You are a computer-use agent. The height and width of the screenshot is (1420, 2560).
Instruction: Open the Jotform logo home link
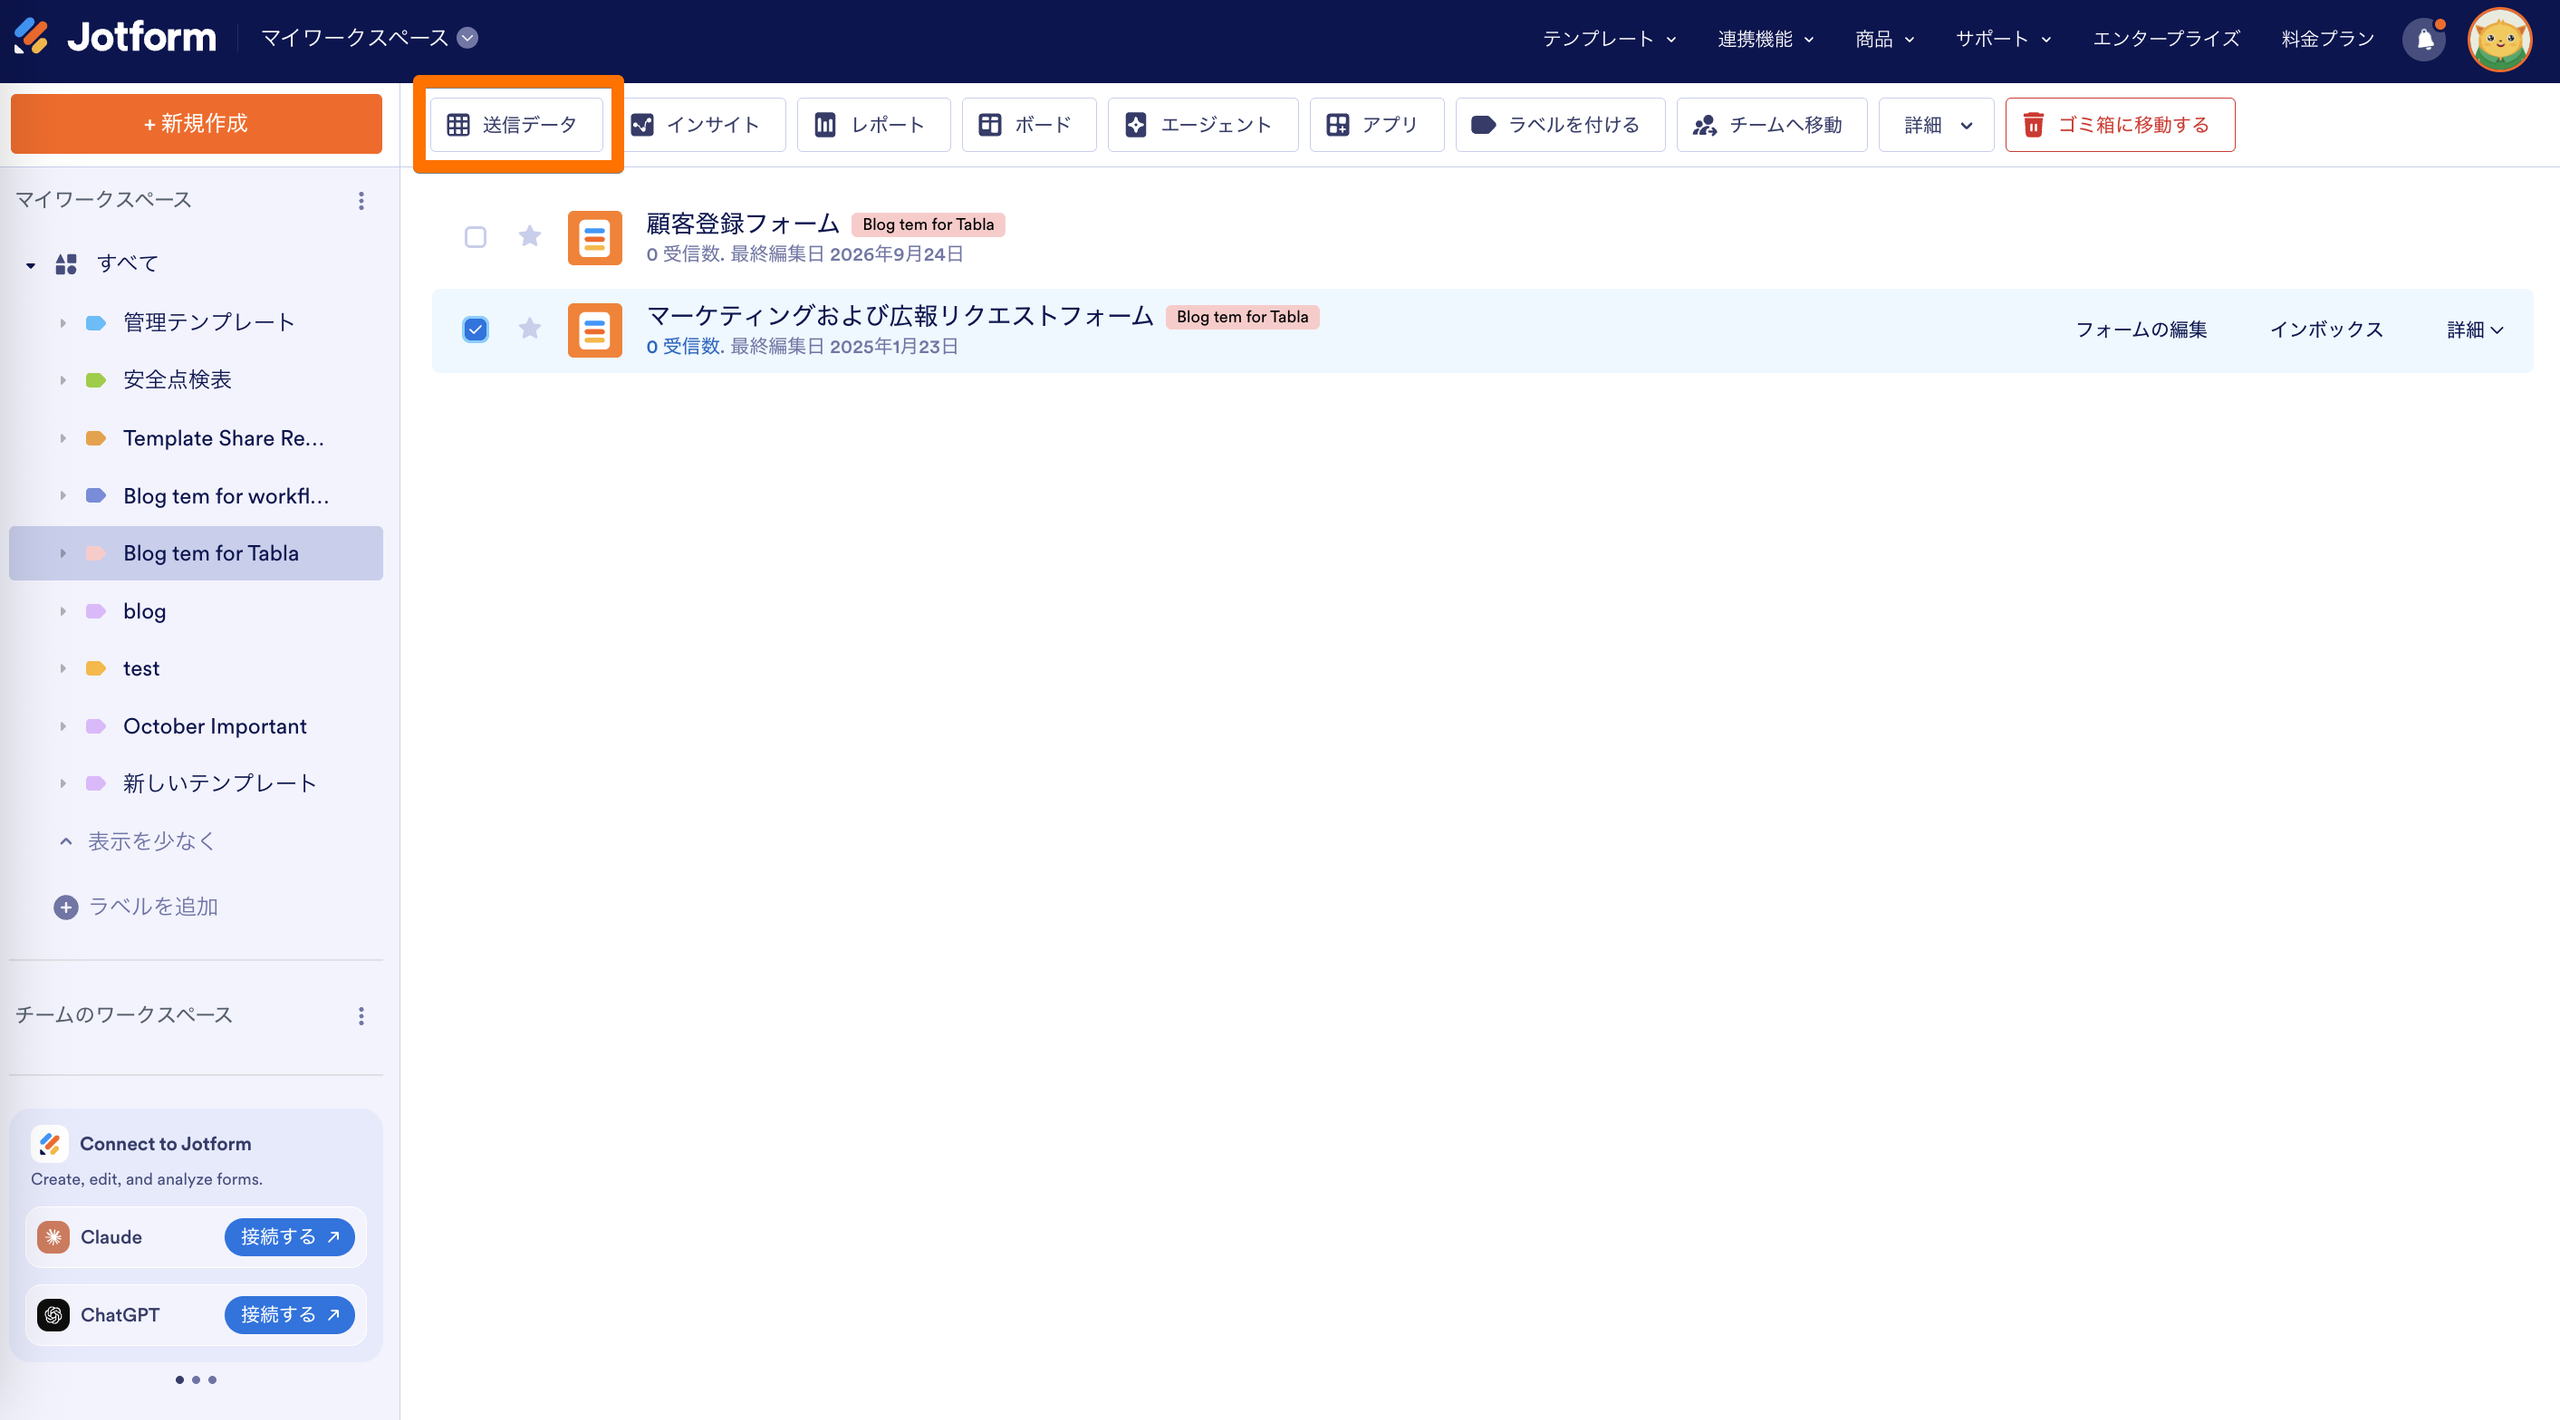coord(115,37)
